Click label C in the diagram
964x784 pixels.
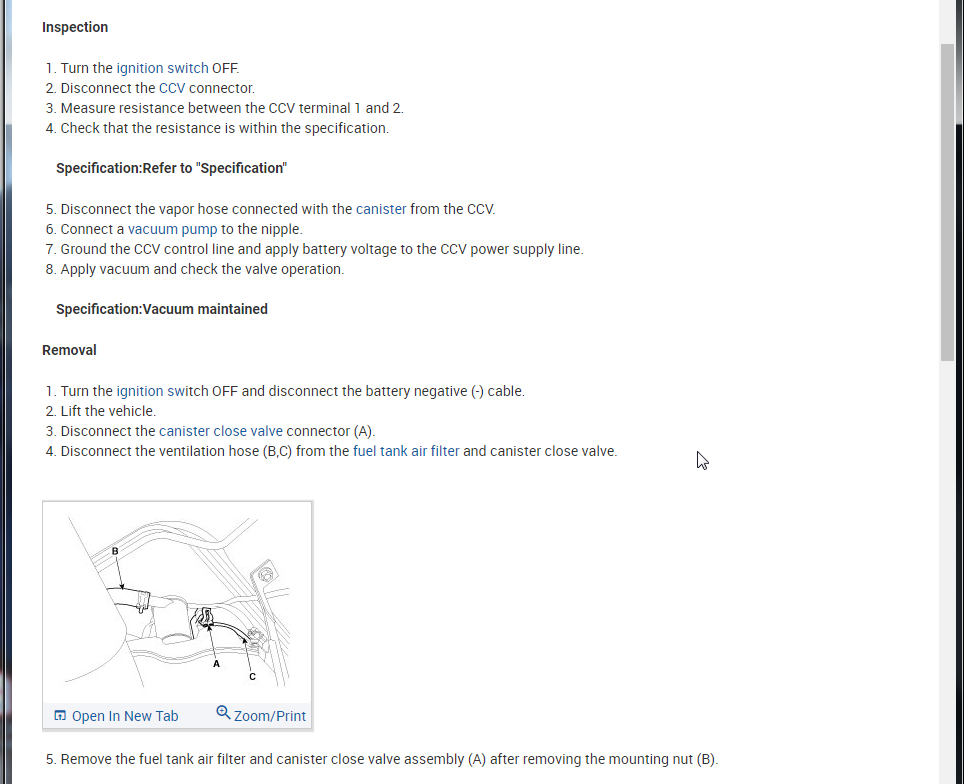pyautogui.click(x=252, y=677)
